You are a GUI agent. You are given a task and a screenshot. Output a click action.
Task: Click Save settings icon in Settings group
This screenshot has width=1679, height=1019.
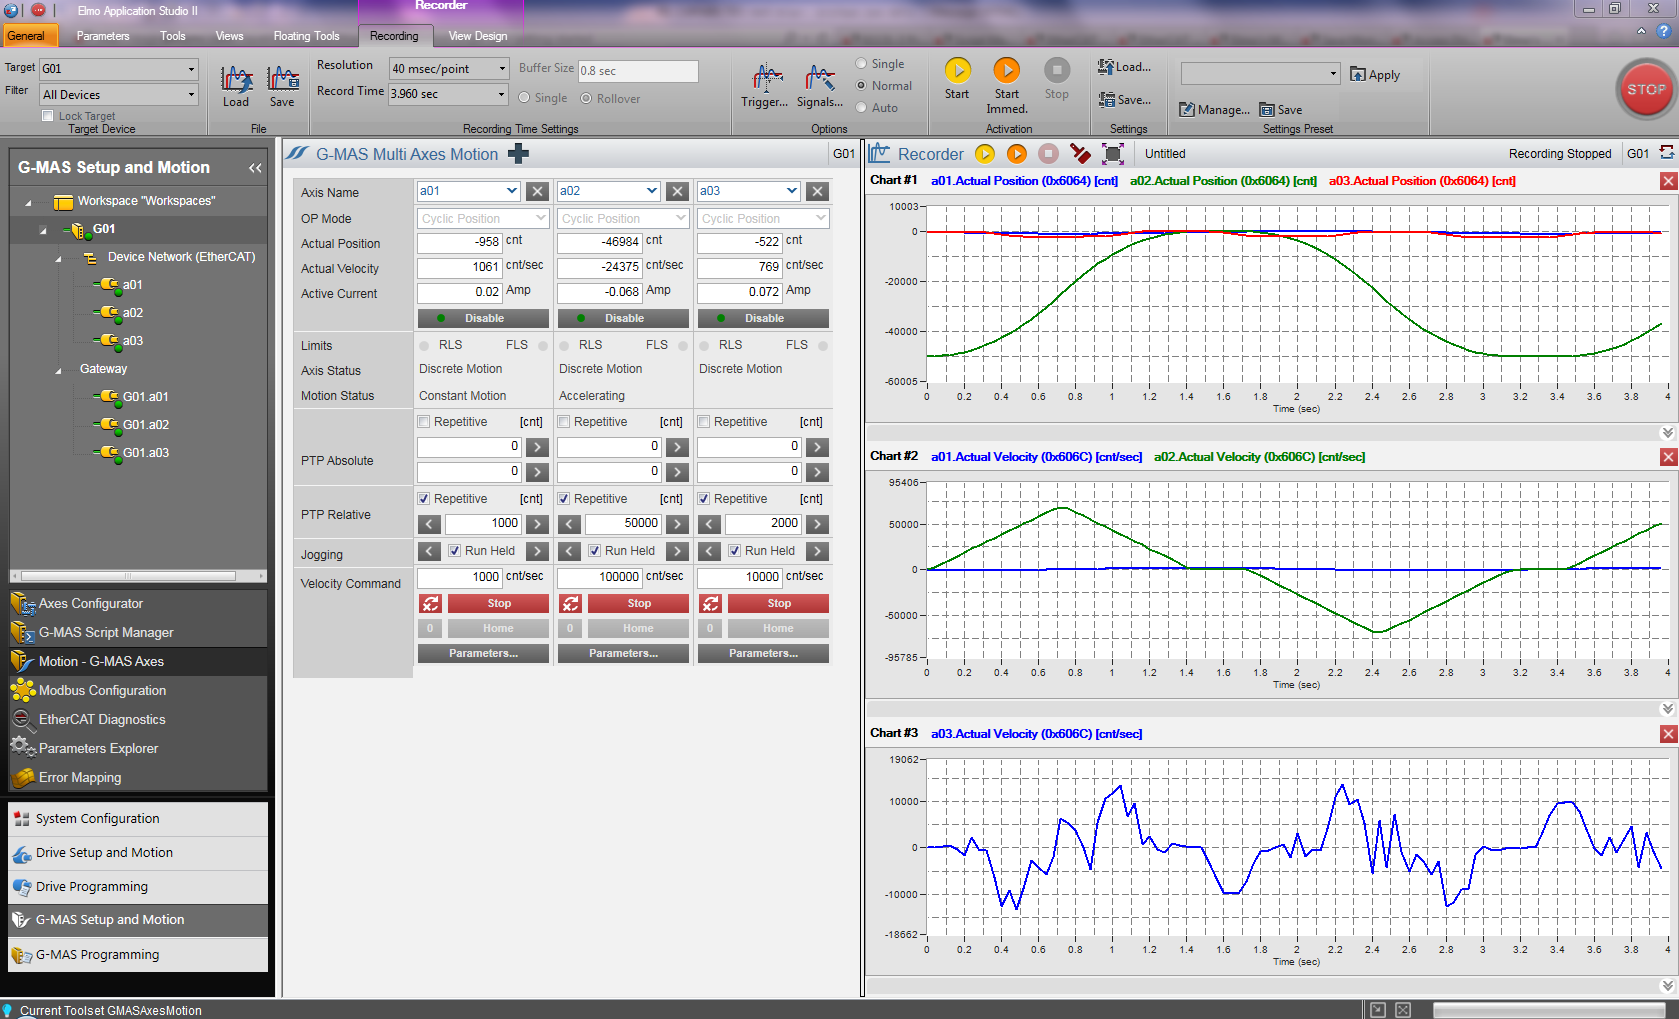(x=1125, y=100)
